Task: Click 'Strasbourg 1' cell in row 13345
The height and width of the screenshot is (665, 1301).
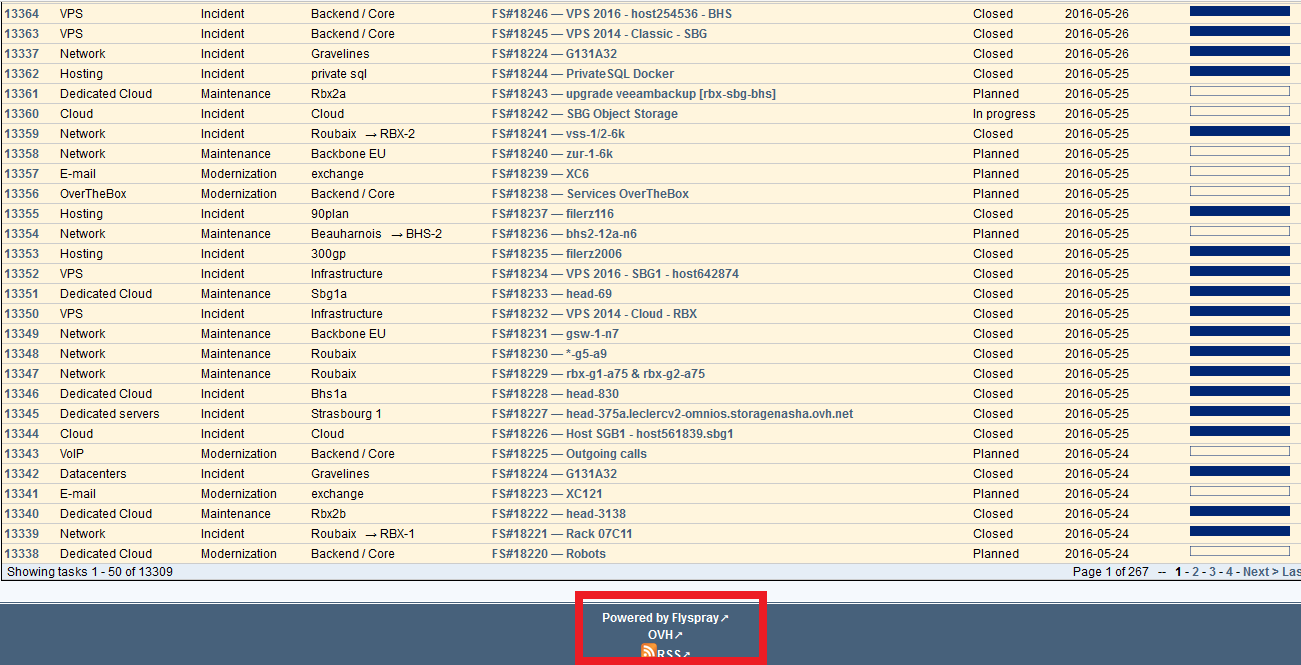Action: 346,414
